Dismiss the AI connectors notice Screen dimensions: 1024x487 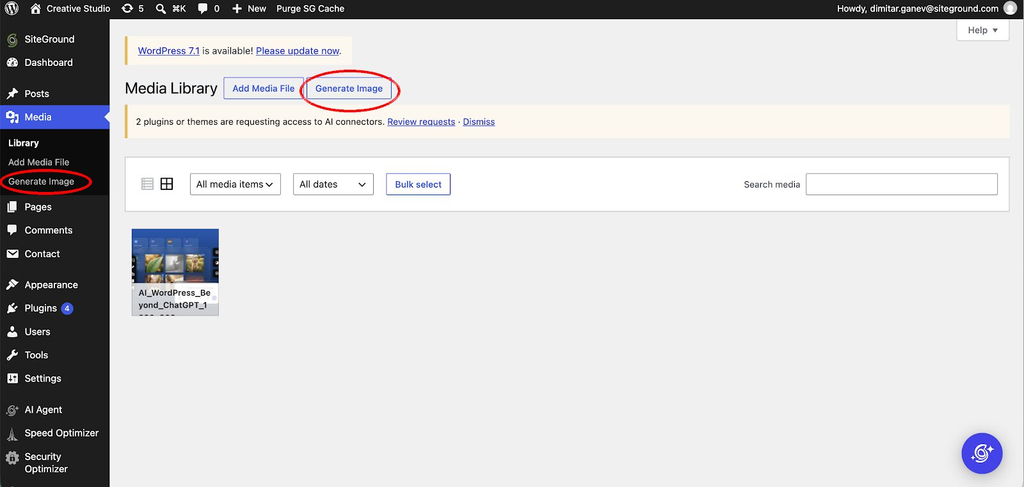(x=479, y=121)
